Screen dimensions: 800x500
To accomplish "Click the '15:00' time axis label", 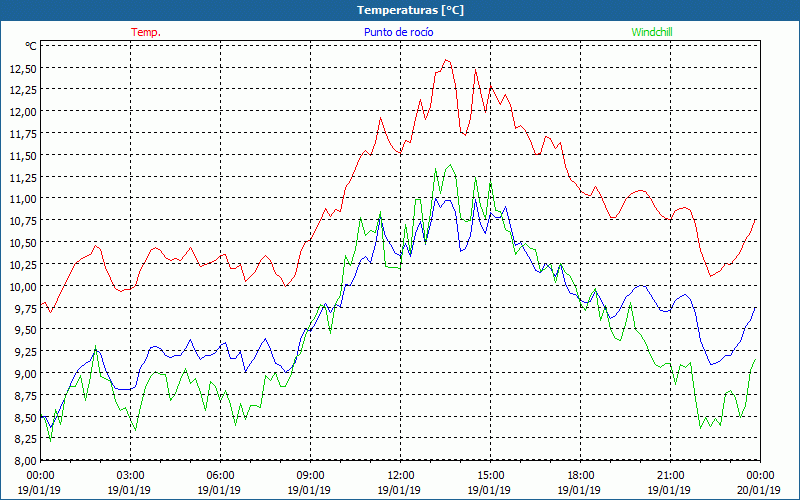I will coord(491,475).
